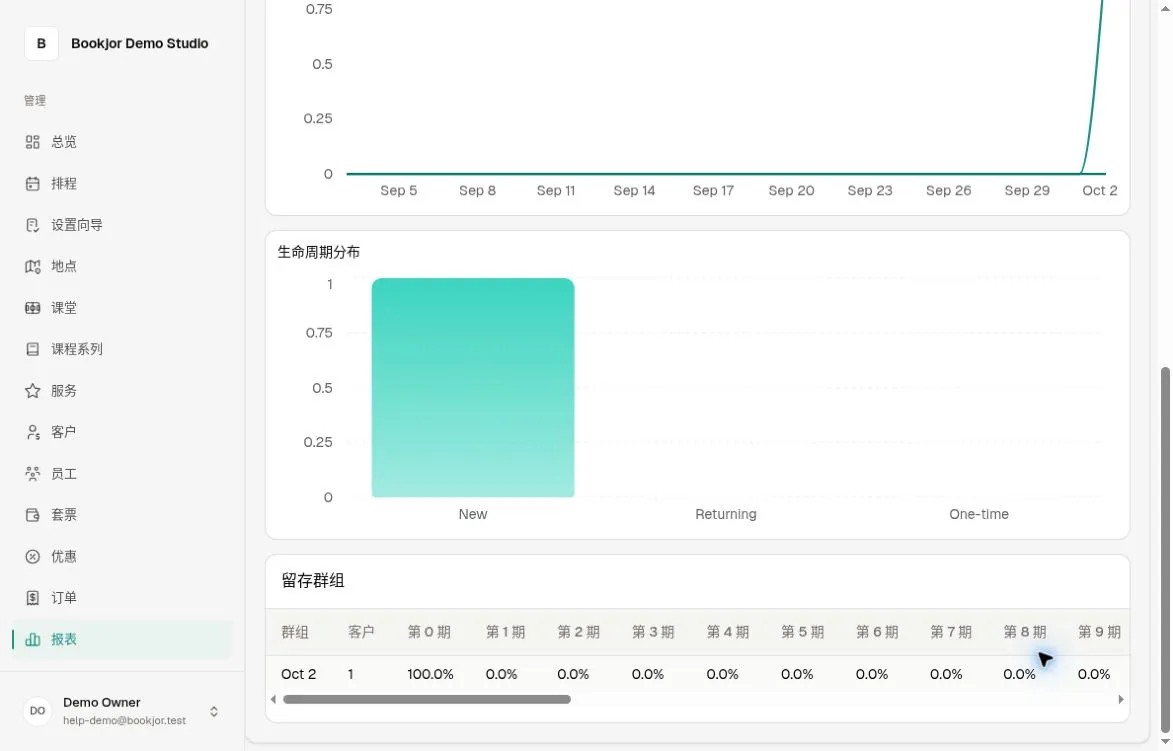The image size is (1173, 751).
Task: Click the 客户 column header in table
Action: tap(361, 633)
